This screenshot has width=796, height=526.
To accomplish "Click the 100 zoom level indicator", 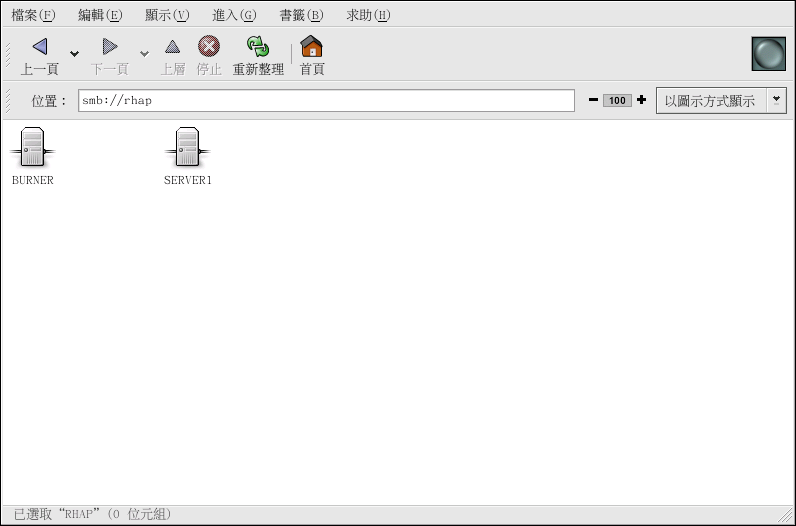I will point(617,100).
